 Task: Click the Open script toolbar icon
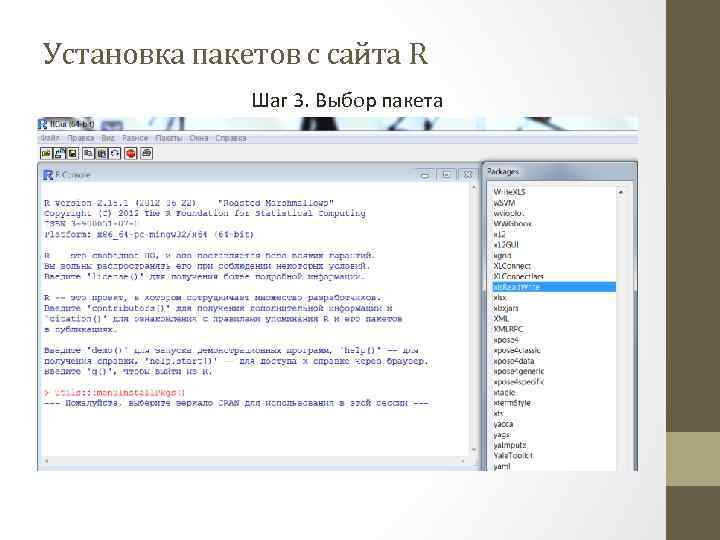tap(46, 153)
